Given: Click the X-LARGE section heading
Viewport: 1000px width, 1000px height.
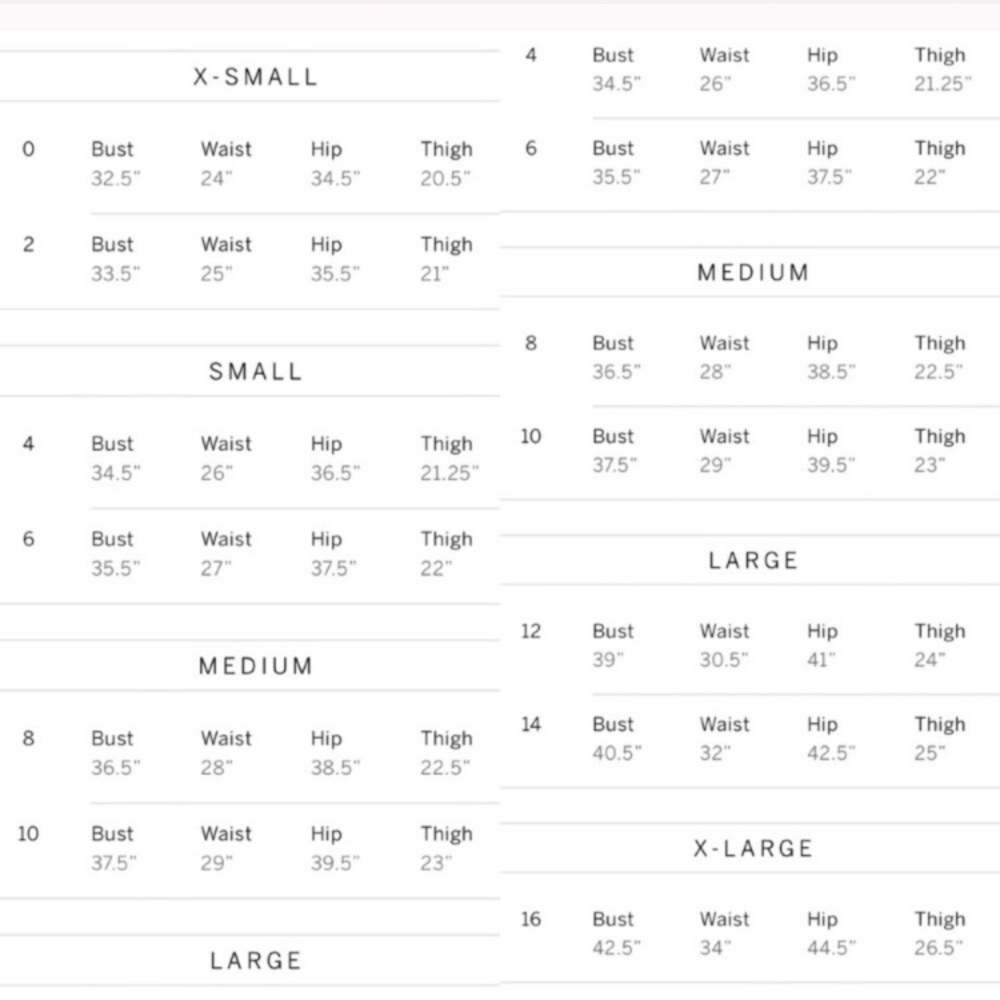Looking at the screenshot, I should tap(753, 848).
